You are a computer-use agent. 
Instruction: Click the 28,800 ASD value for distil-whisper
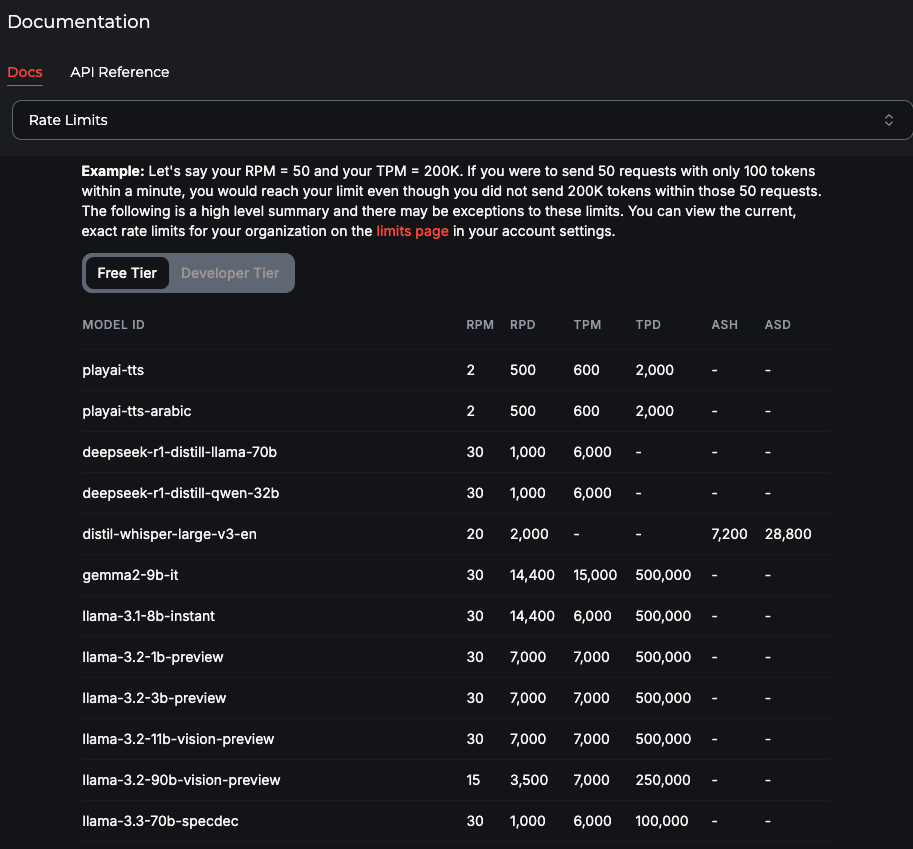point(788,534)
